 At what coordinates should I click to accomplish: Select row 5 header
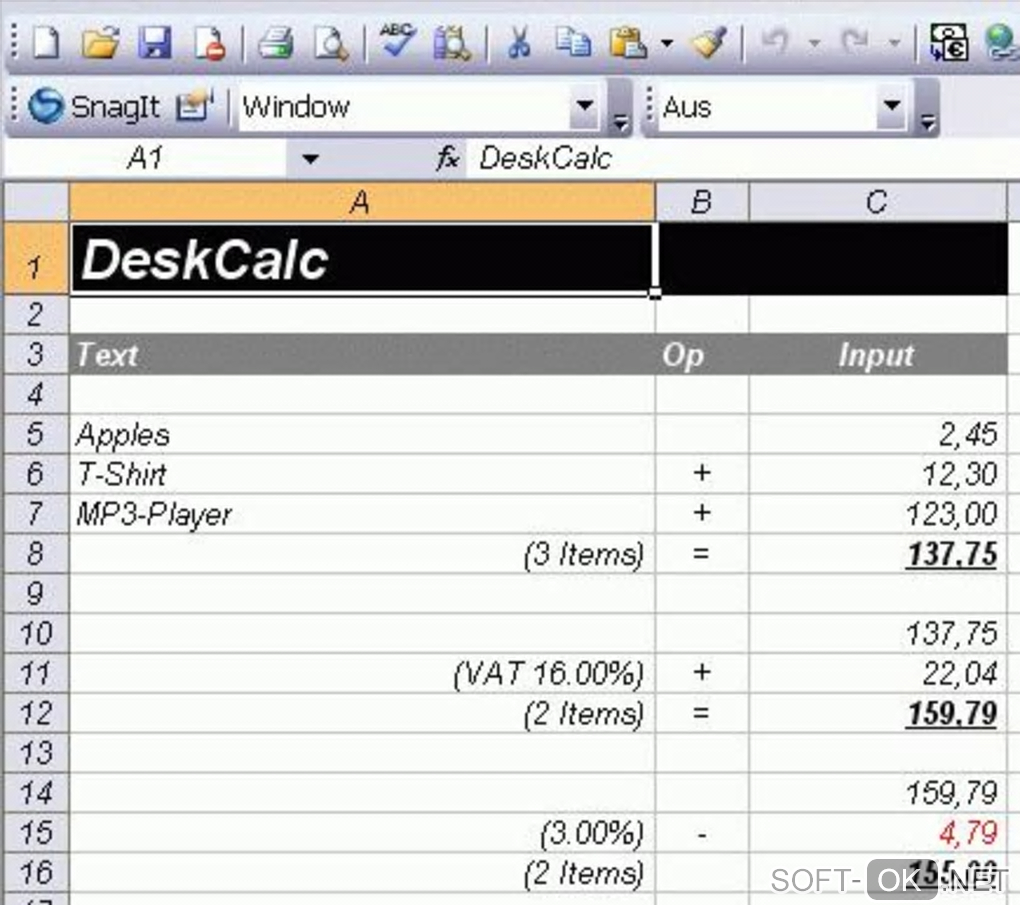coord(36,434)
